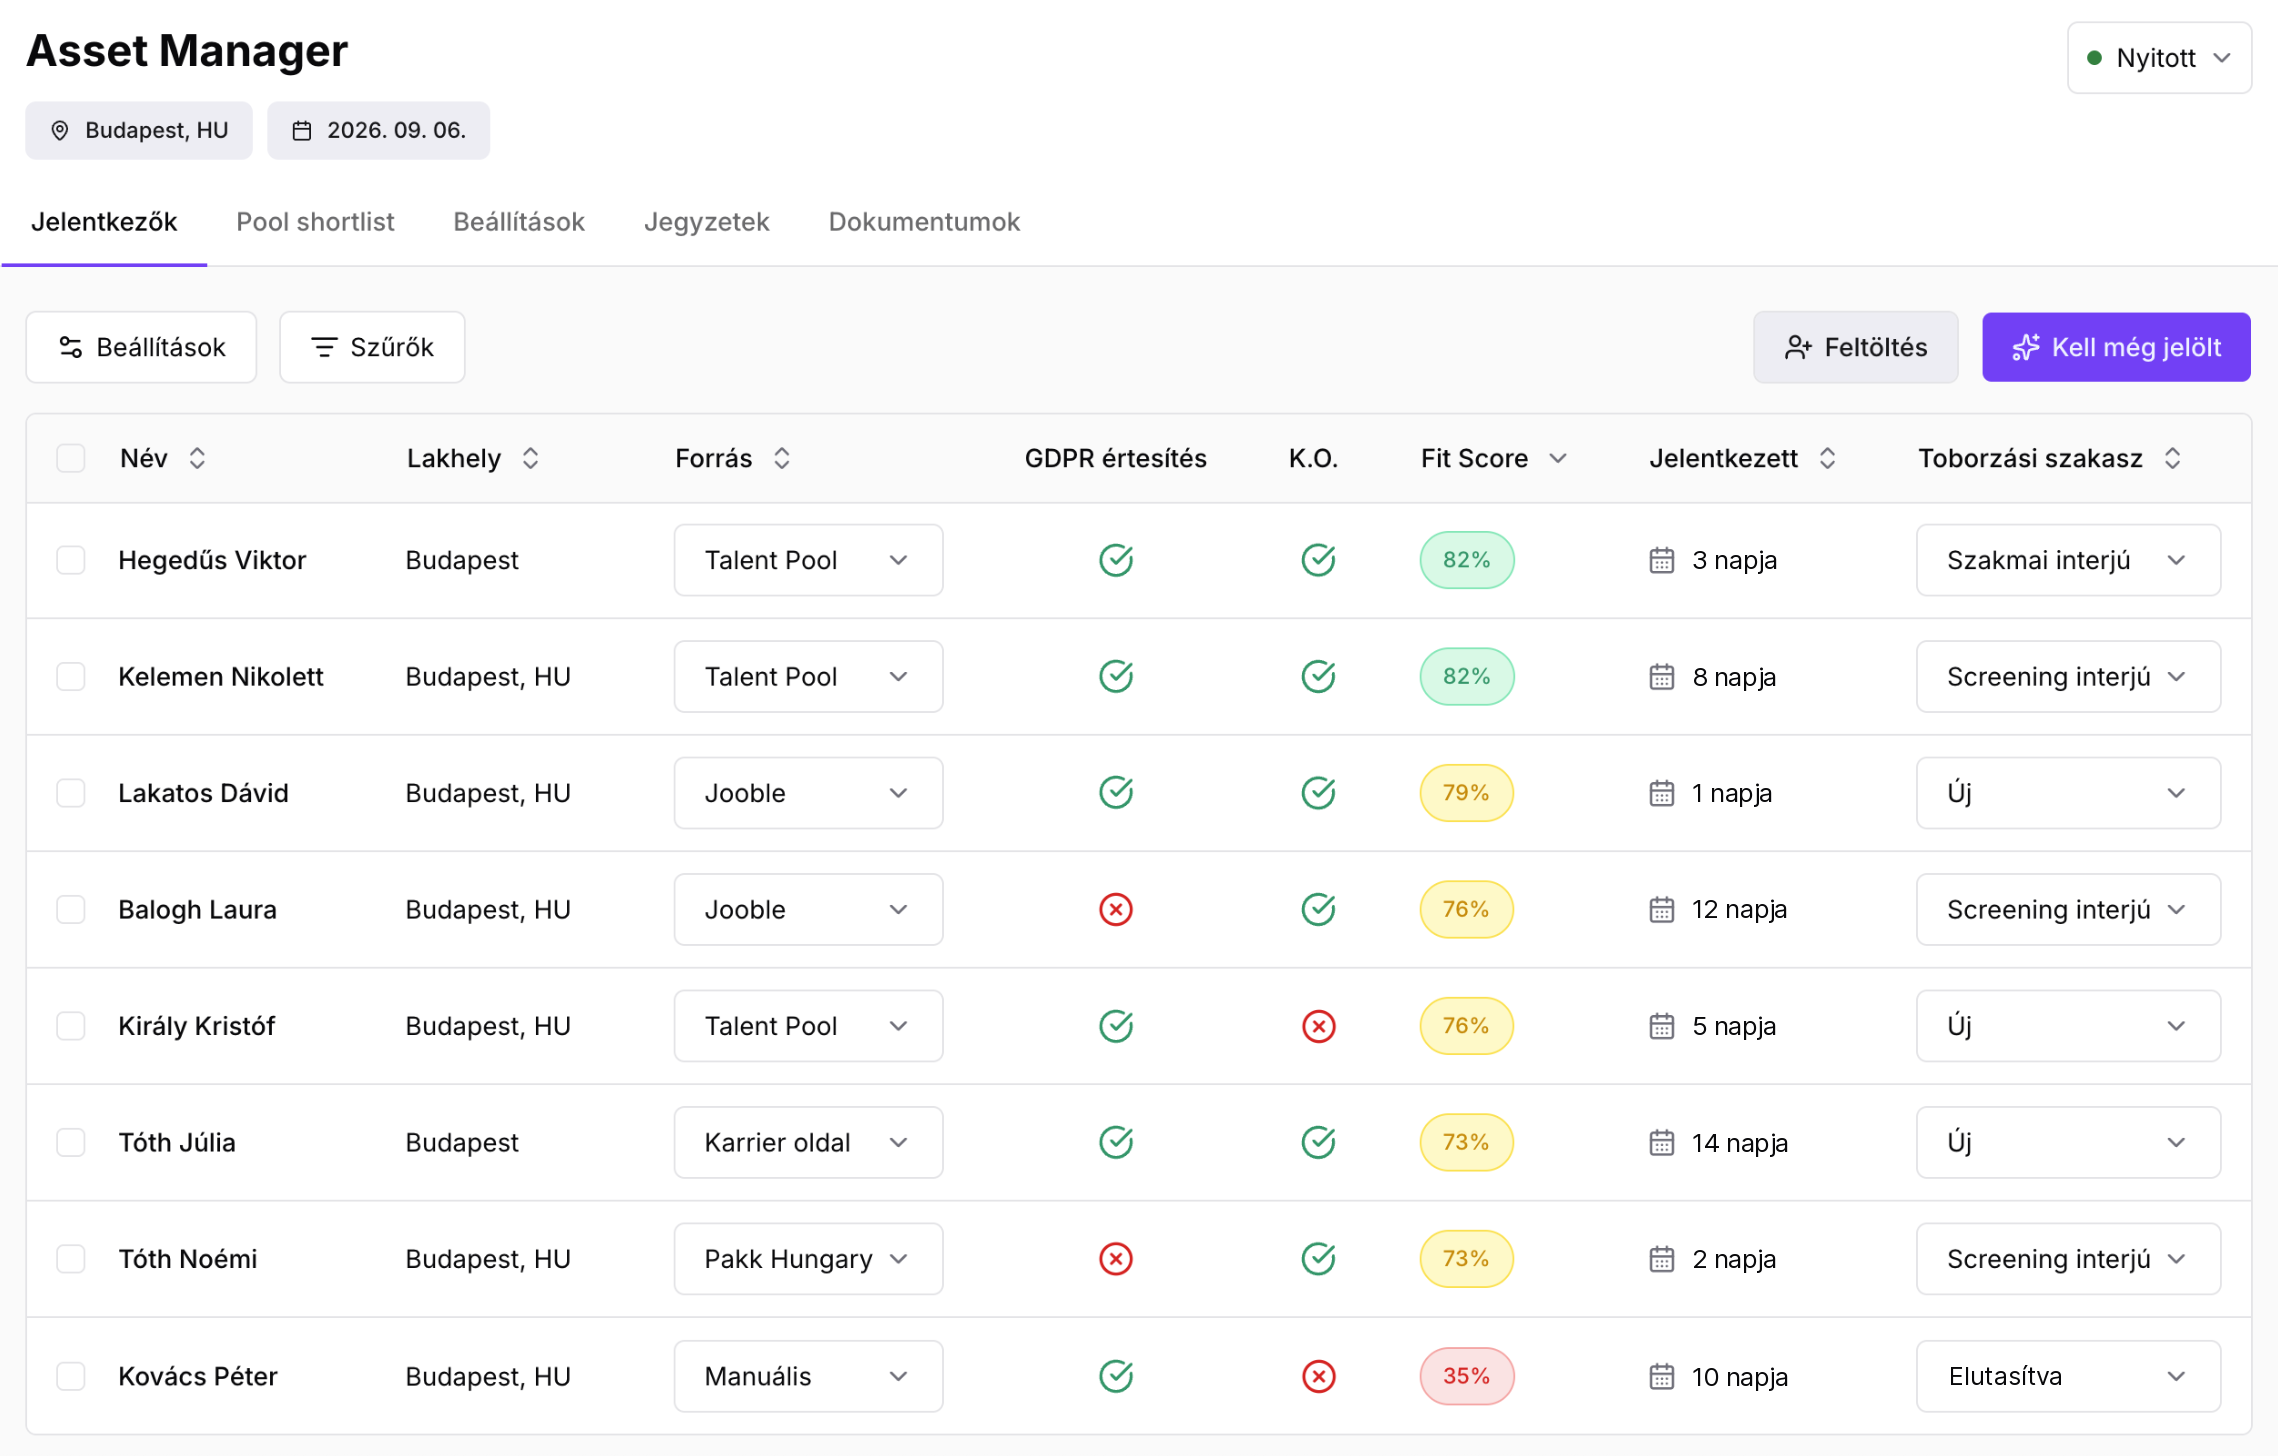Click GDPR check icon for Kelemen Nikolett

(x=1116, y=677)
